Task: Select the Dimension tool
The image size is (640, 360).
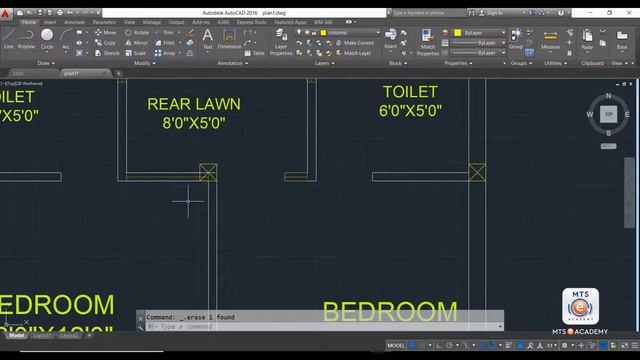Action: pos(229,39)
